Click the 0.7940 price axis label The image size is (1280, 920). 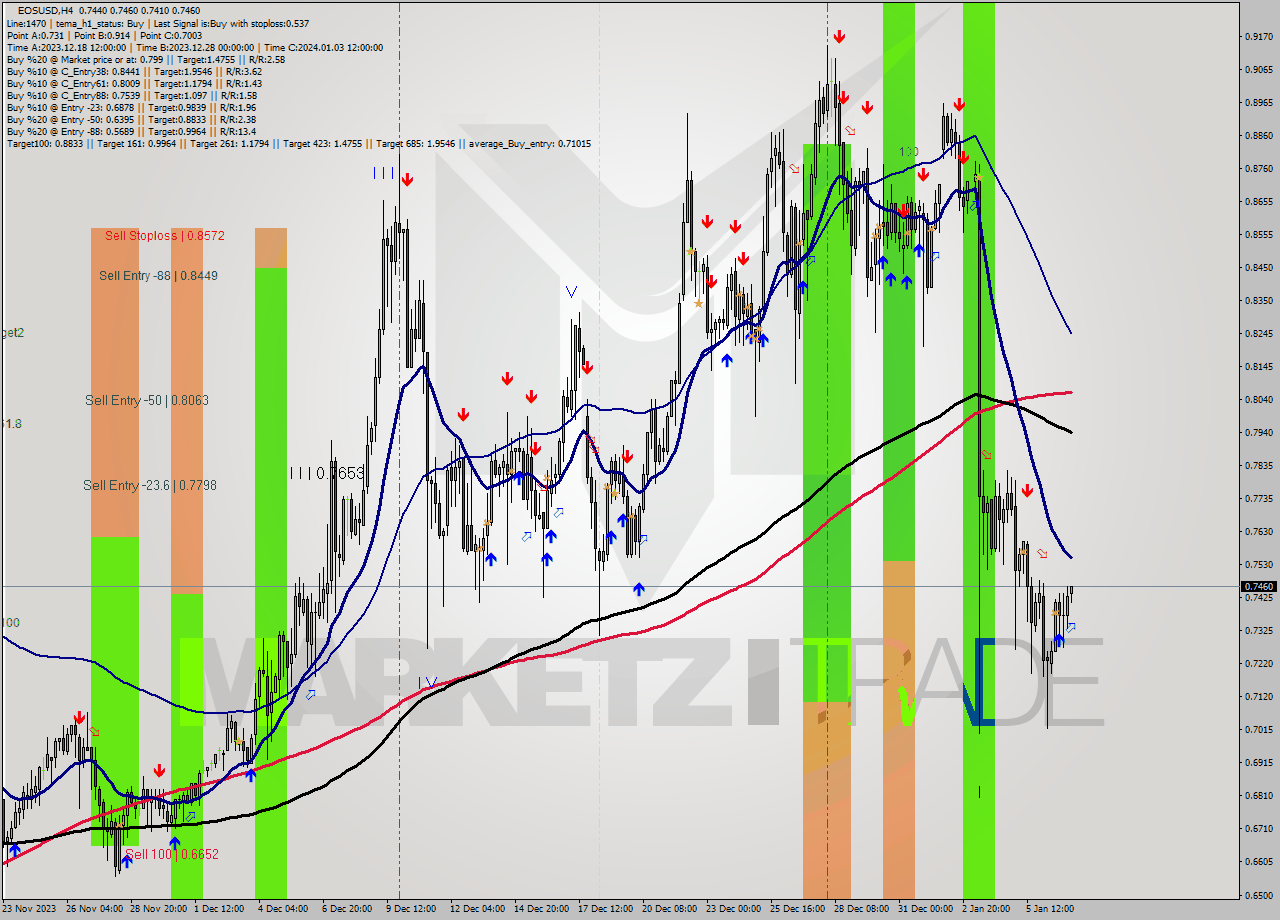pyautogui.click(x=1258, y=433)
